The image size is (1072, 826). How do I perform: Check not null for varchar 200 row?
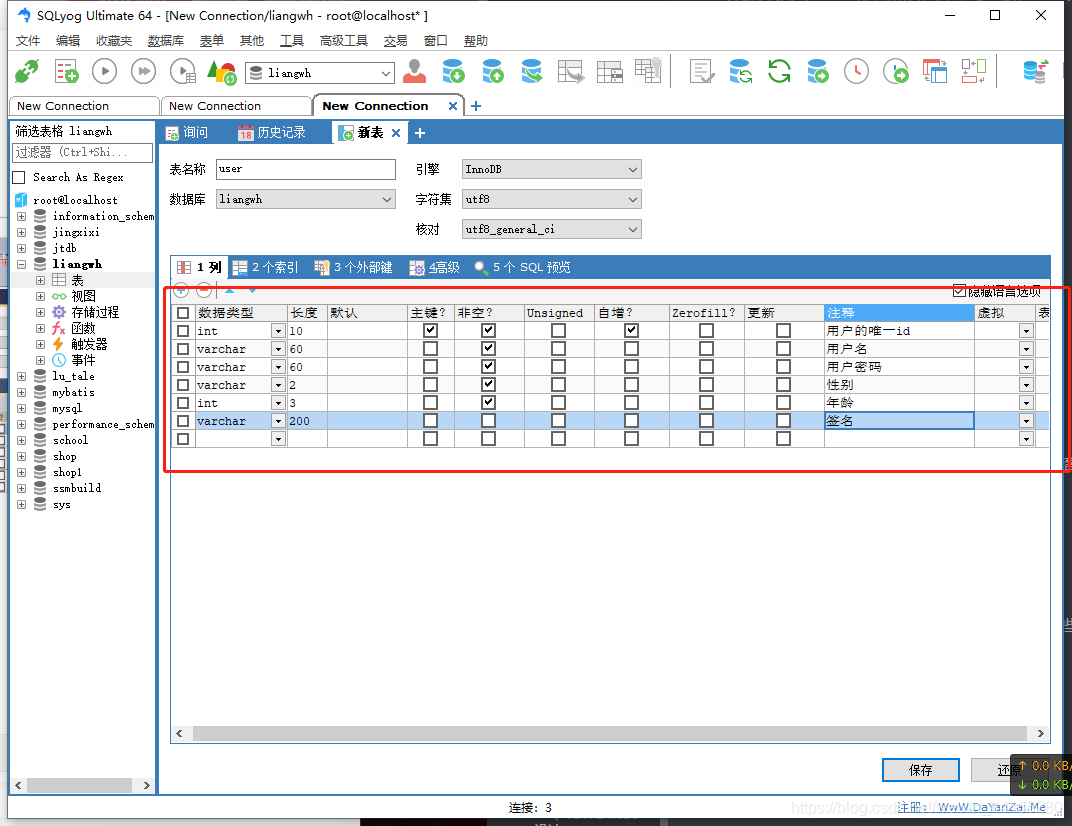coord(488,421)
